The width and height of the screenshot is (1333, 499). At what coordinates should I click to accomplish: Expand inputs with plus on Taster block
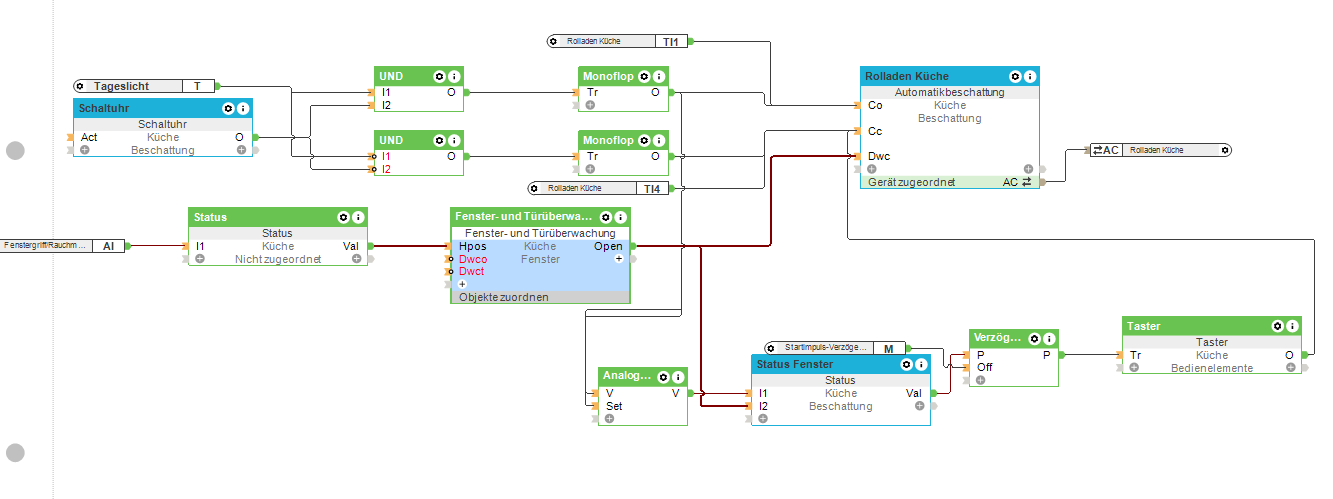[1134, 368]
